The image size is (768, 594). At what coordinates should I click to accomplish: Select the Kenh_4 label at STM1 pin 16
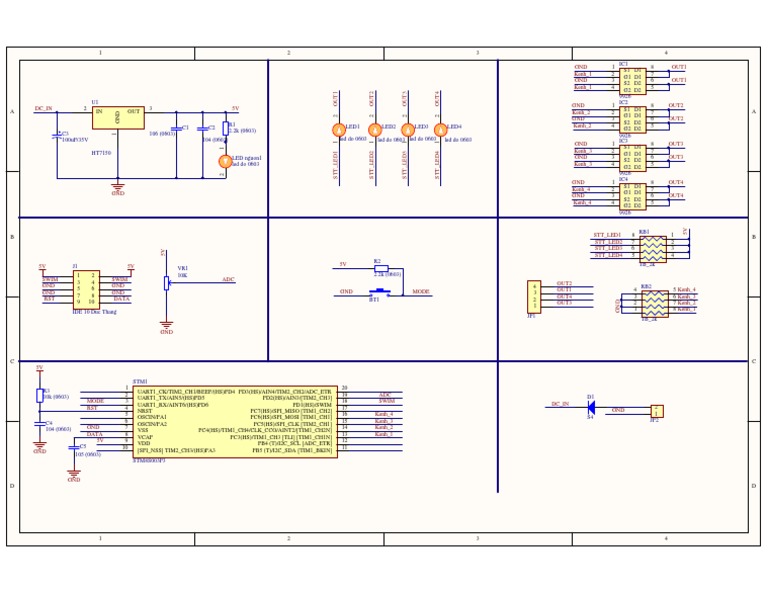(384, 414)
